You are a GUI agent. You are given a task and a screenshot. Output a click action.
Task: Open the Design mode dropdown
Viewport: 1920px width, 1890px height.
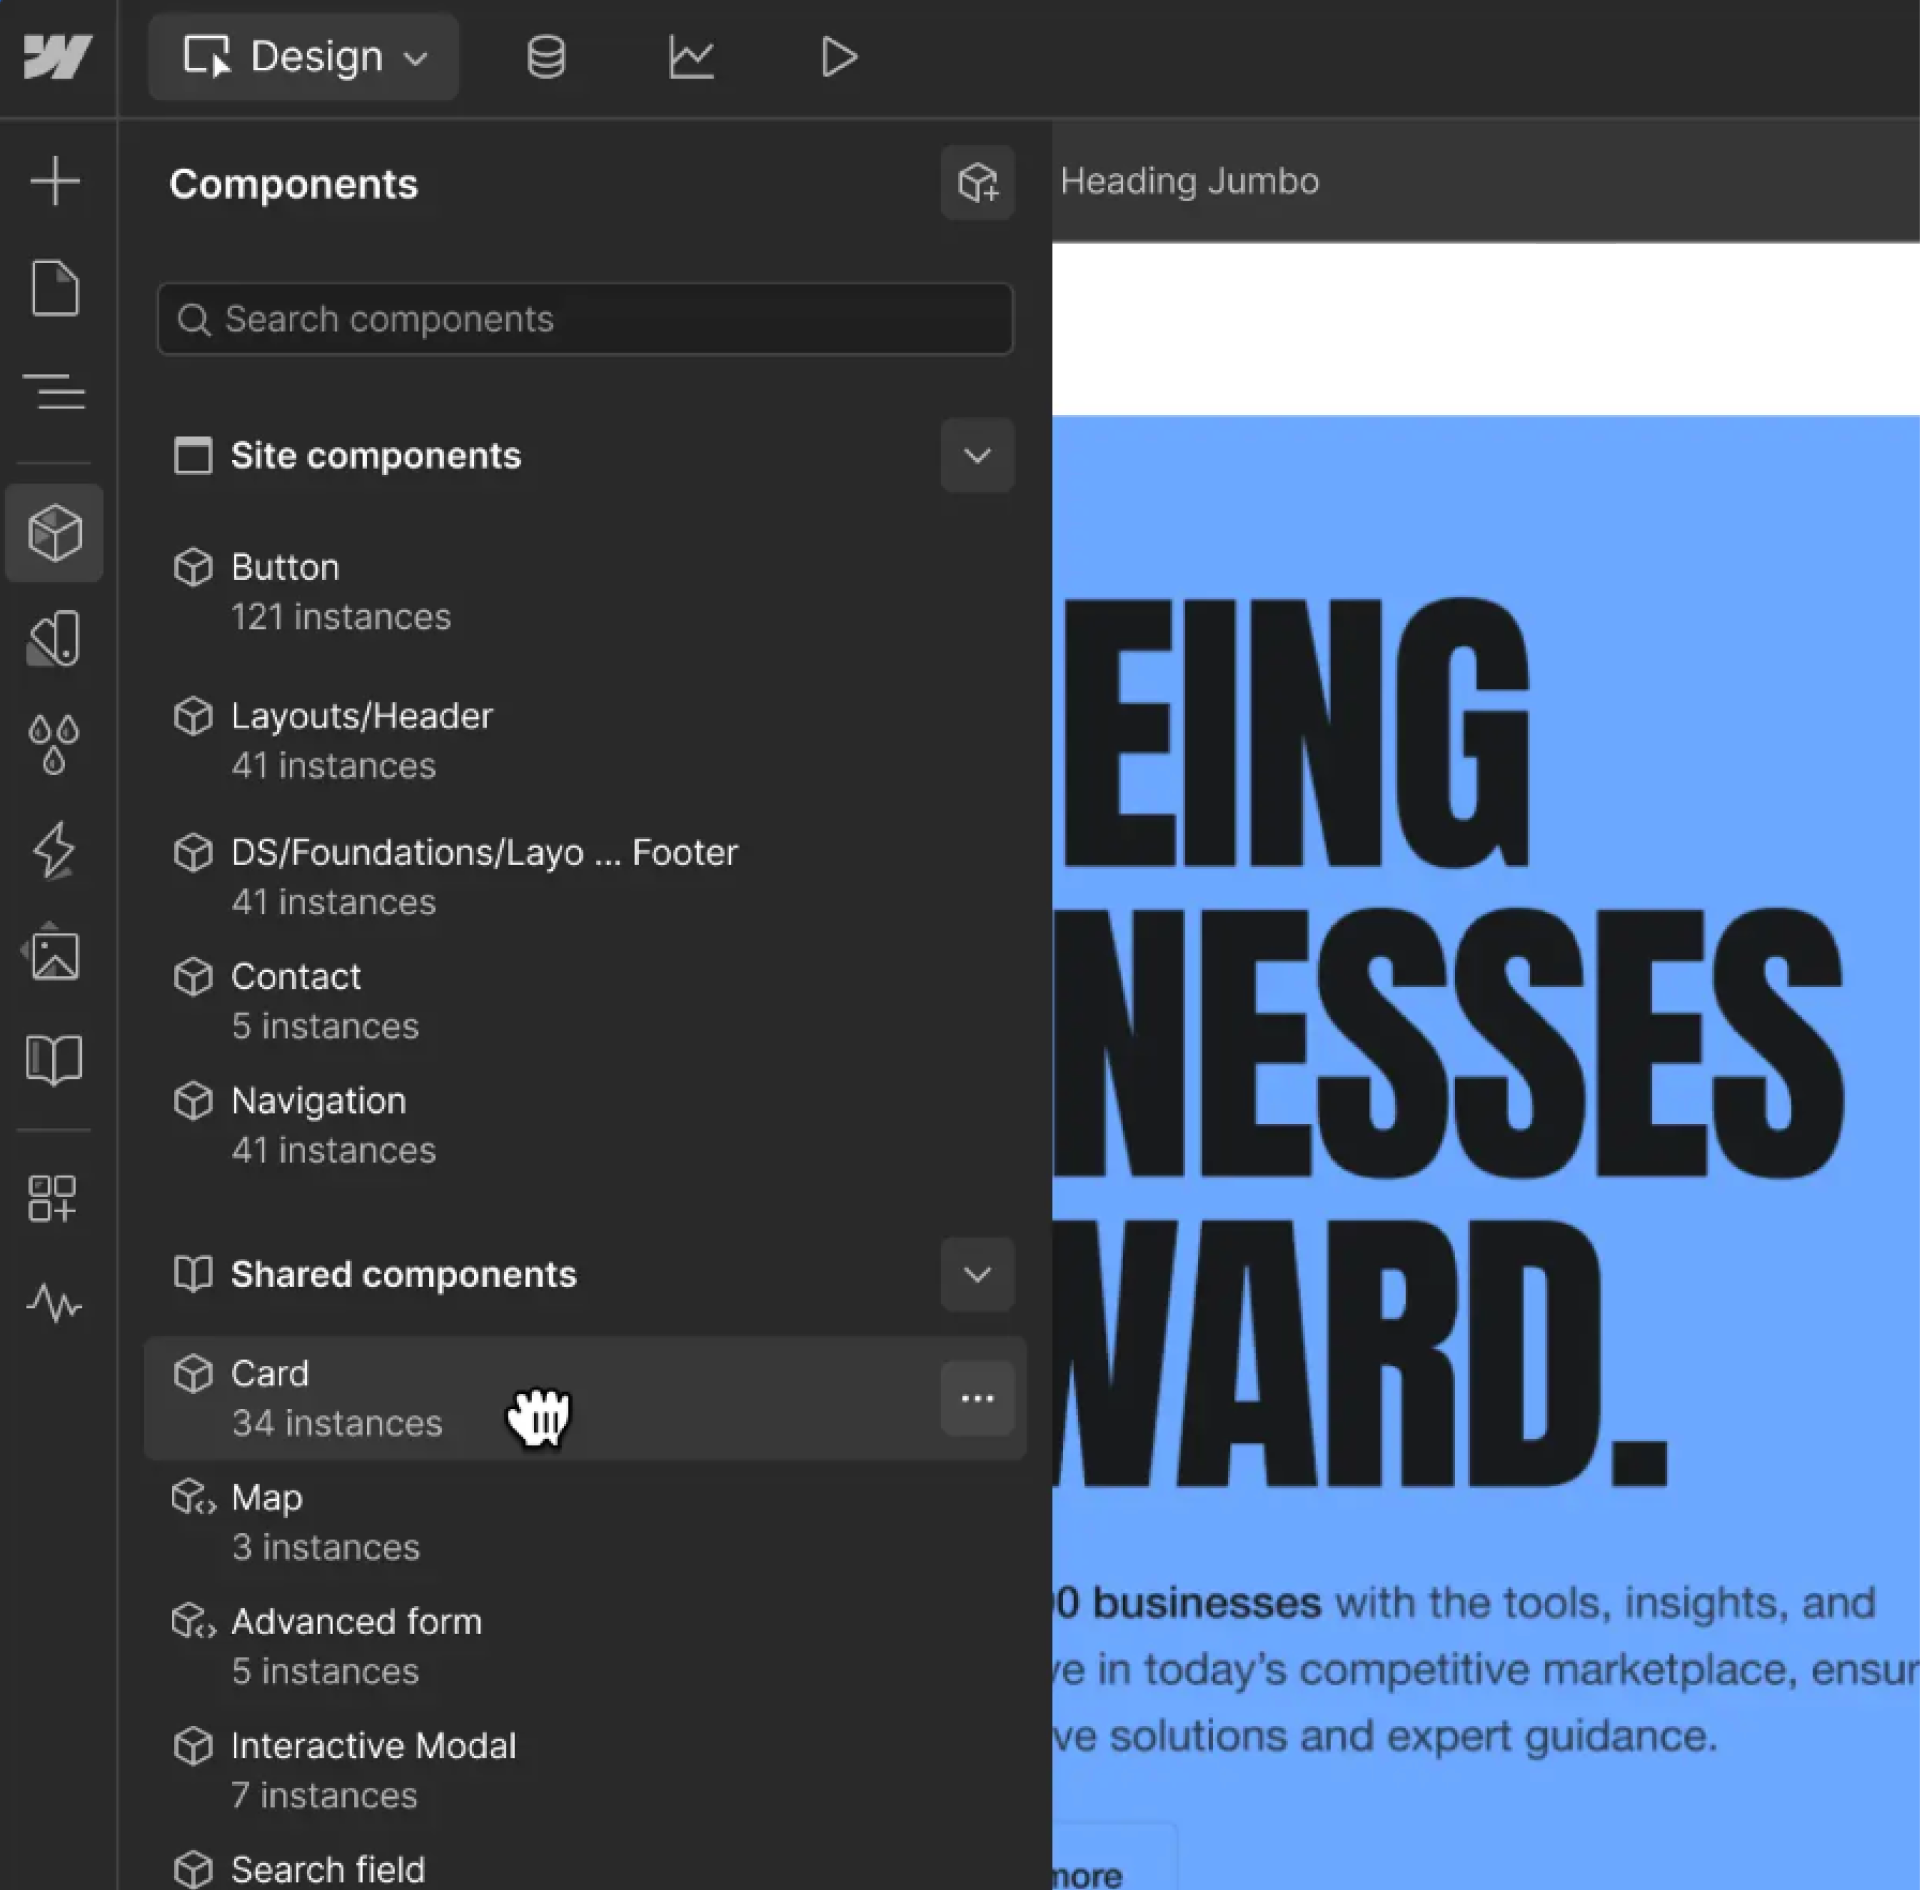(304, 57)
